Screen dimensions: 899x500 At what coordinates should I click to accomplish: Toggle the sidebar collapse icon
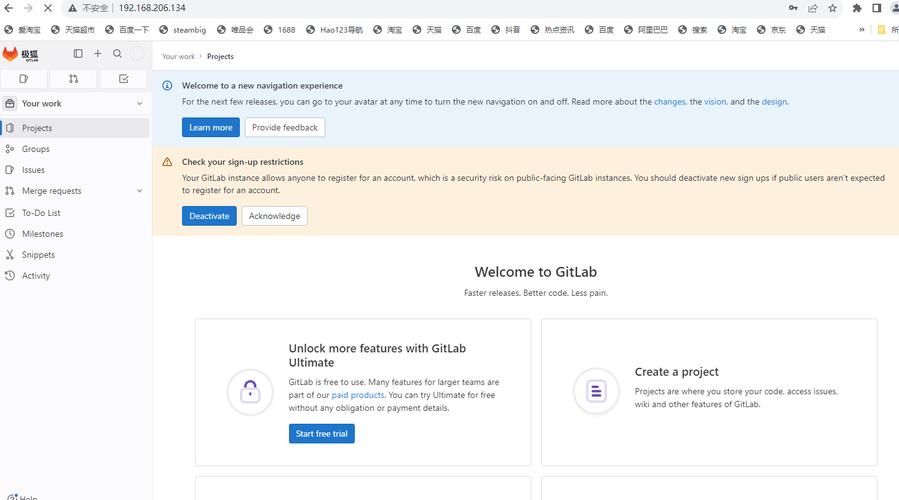(x=78, y=53)
